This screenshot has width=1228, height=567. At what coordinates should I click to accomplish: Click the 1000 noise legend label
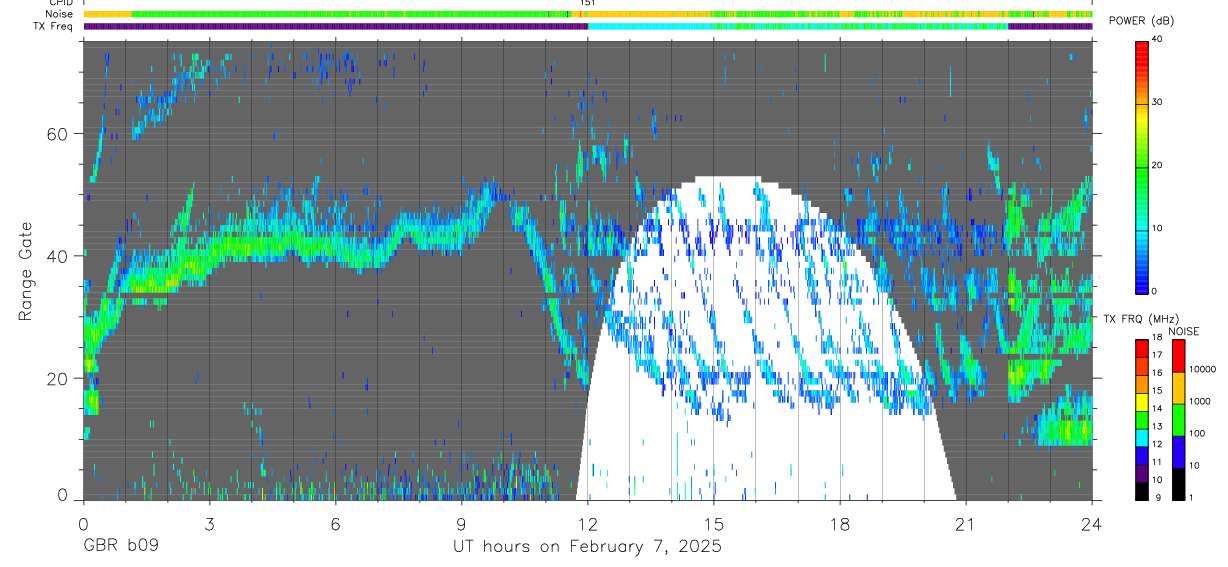pyautogui.click(x=1198, y=401)
